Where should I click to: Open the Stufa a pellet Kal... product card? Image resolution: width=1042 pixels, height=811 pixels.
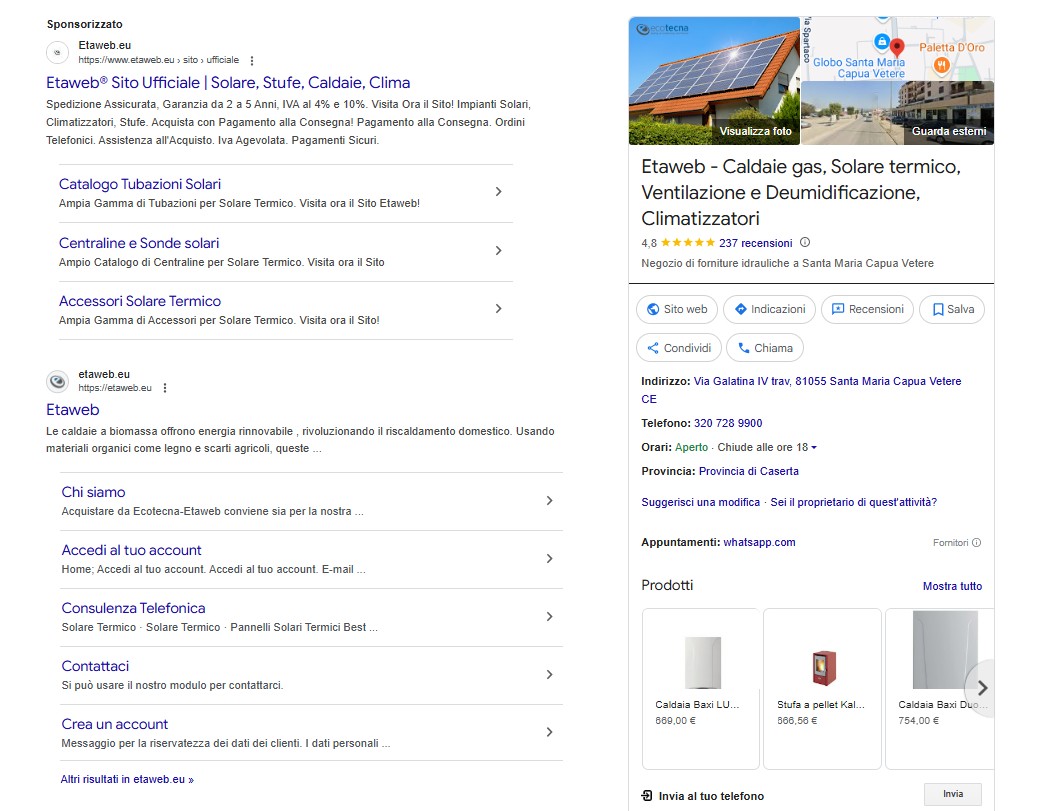(822, 689)
